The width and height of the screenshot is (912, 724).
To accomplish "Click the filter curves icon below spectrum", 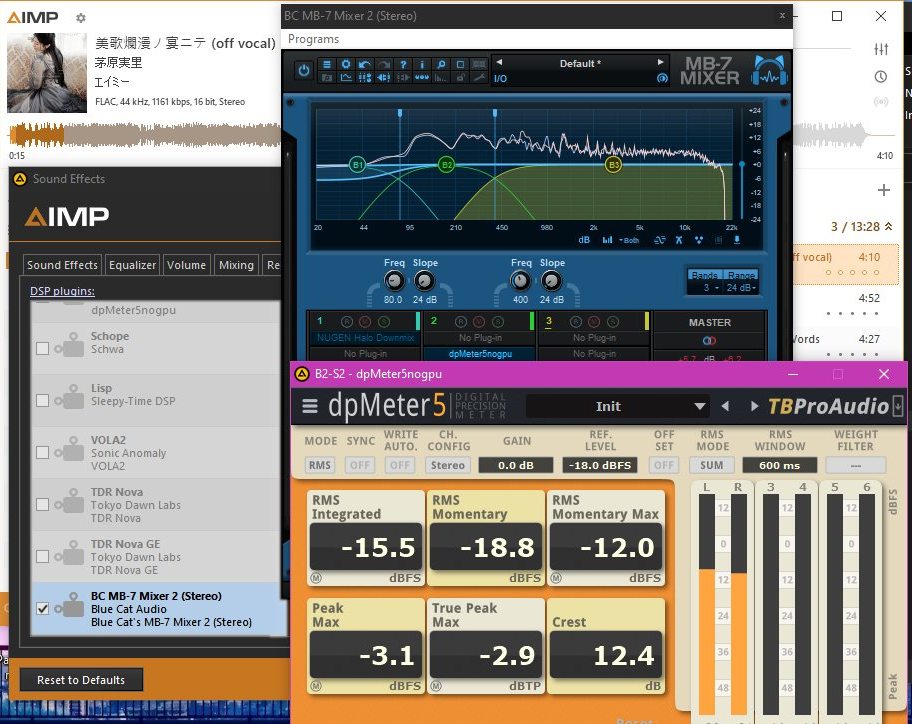I will 660,240.
